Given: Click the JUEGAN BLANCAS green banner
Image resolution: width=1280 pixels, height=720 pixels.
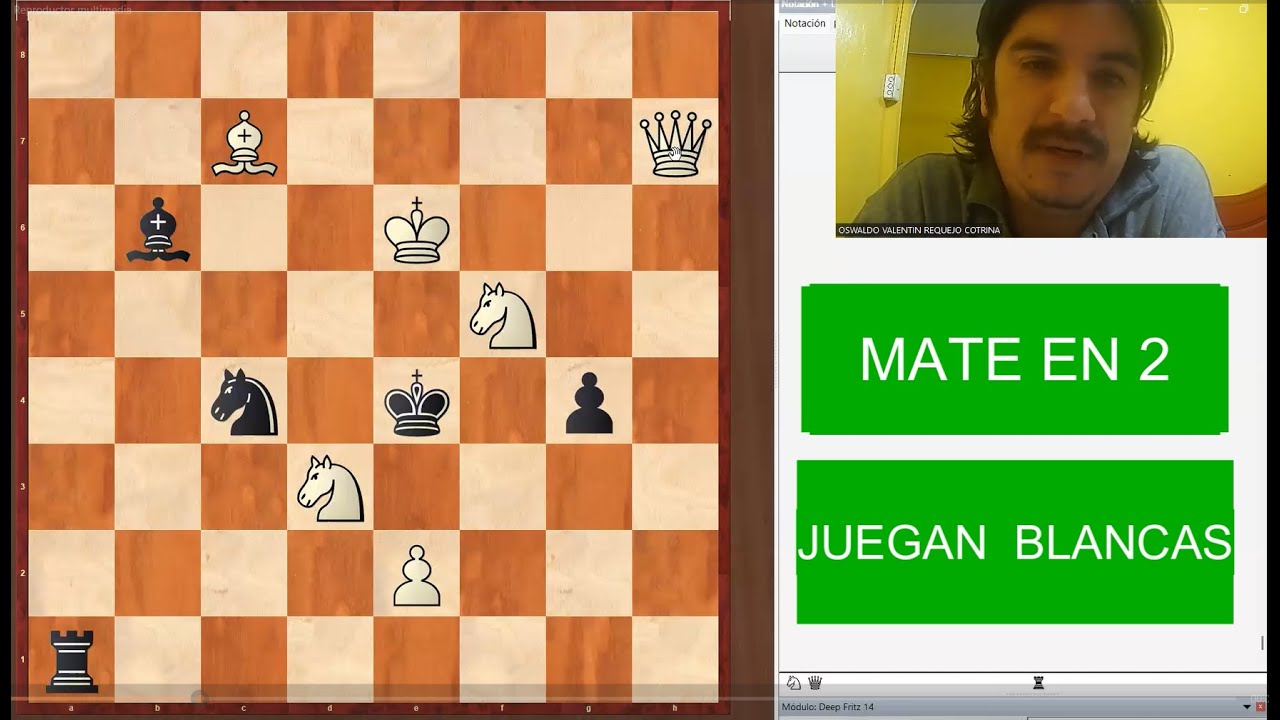Looking at the screenshot, I should click(1015, 542).
